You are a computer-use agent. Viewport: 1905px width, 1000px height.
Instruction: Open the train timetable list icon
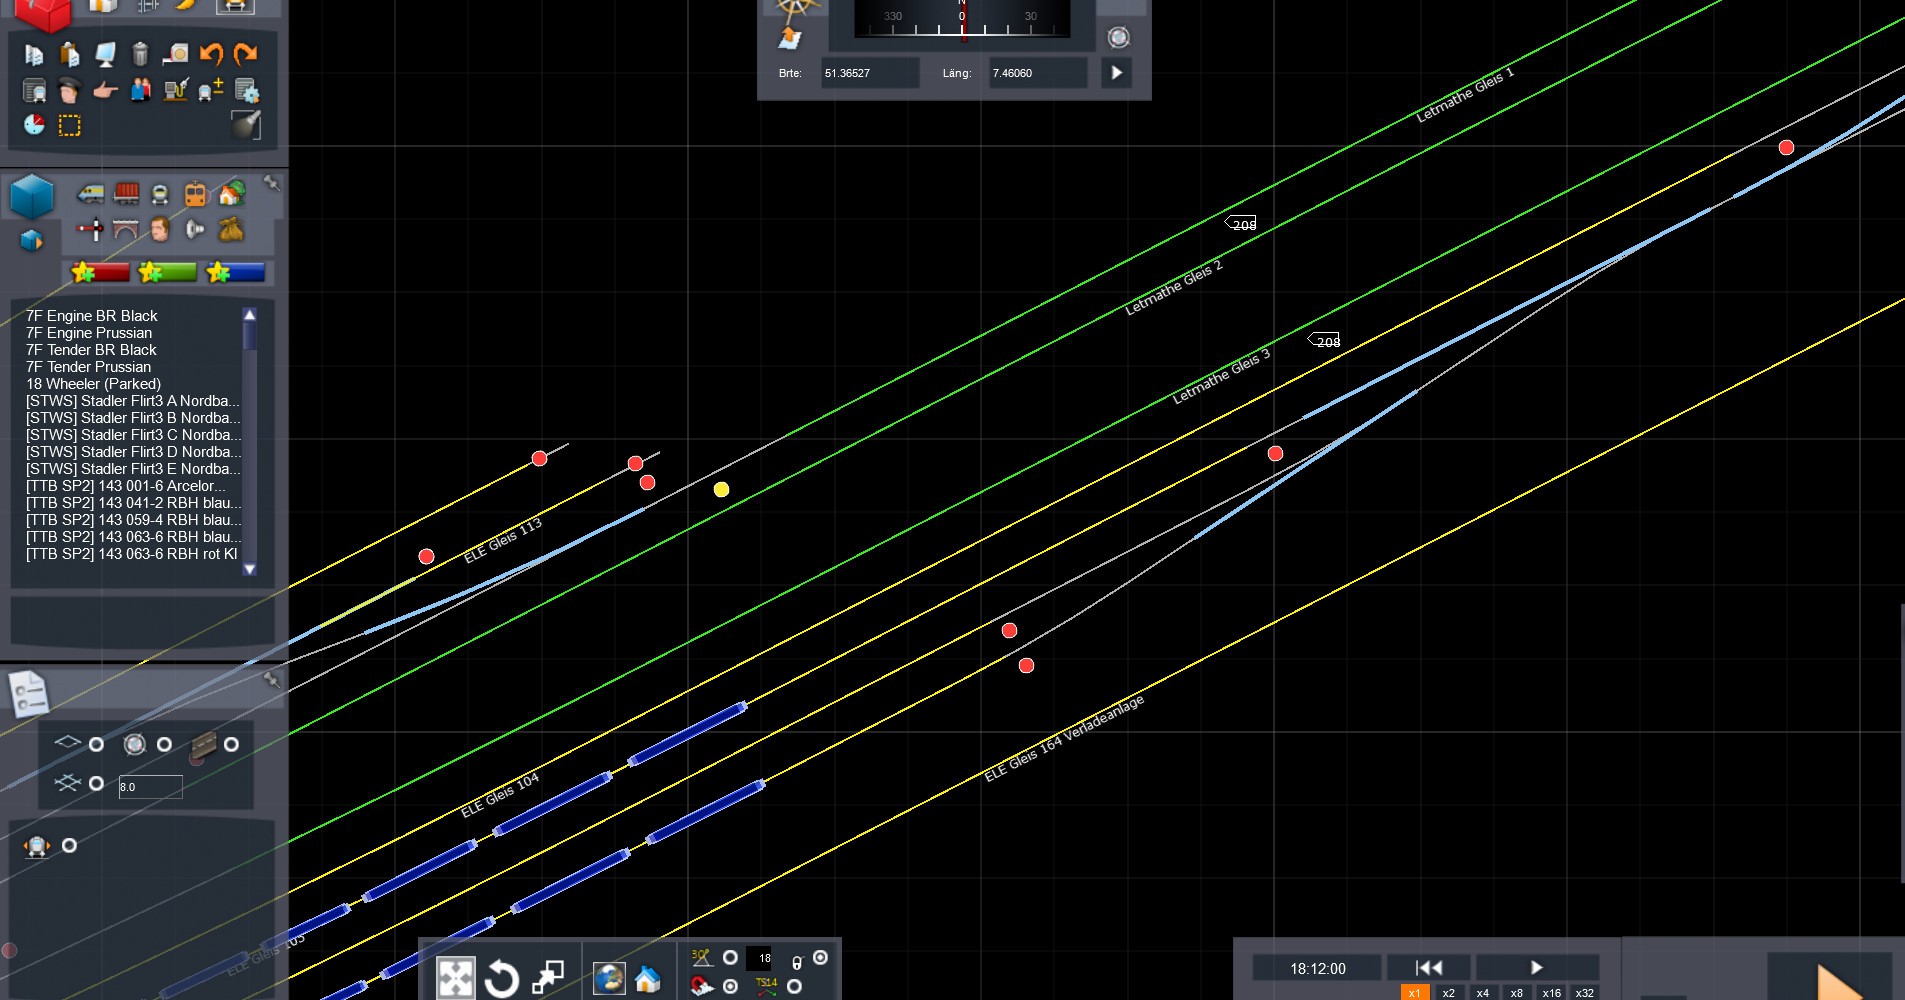coord(34,91)
